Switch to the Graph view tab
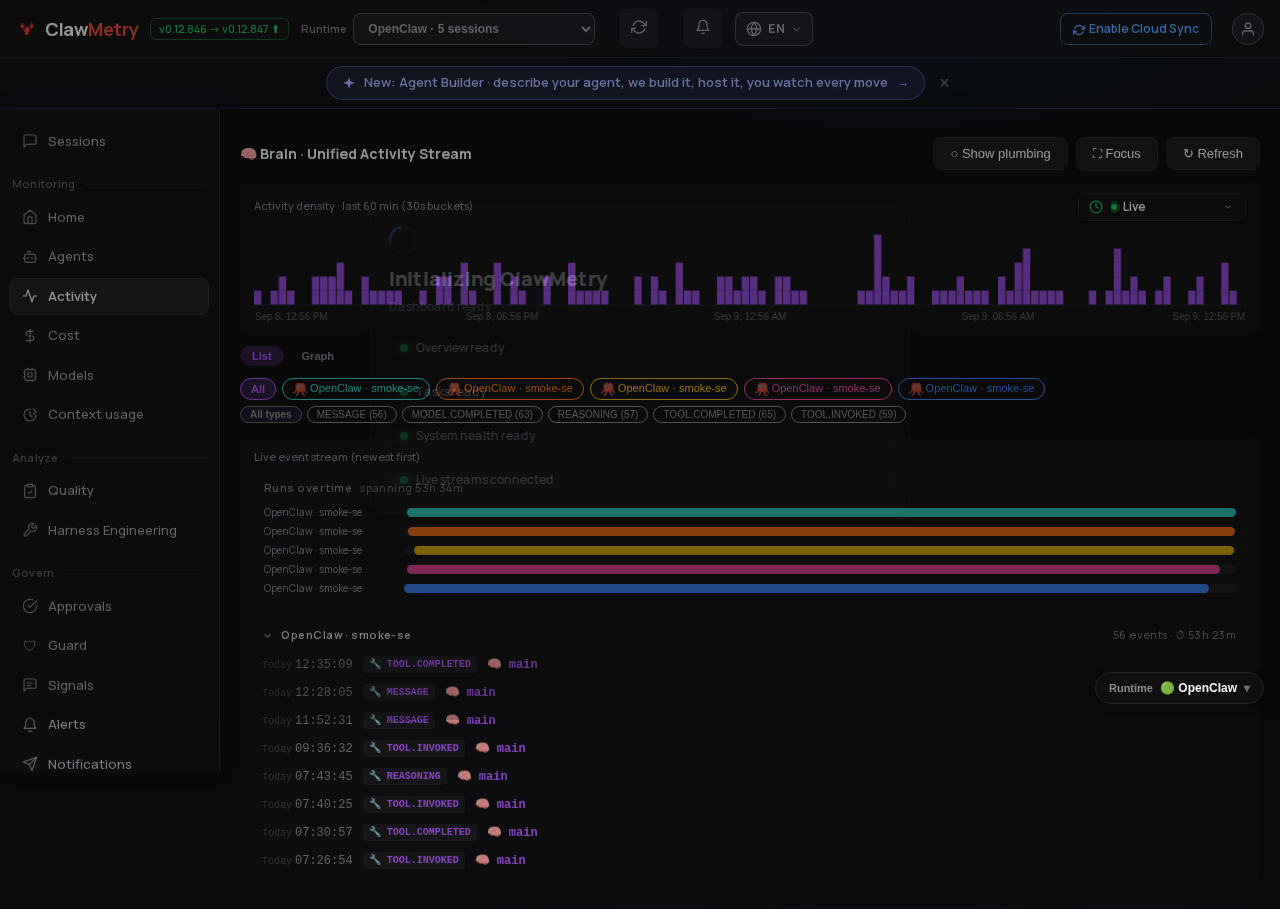The width and height of the screenshot is (1280, 909). 317,356
